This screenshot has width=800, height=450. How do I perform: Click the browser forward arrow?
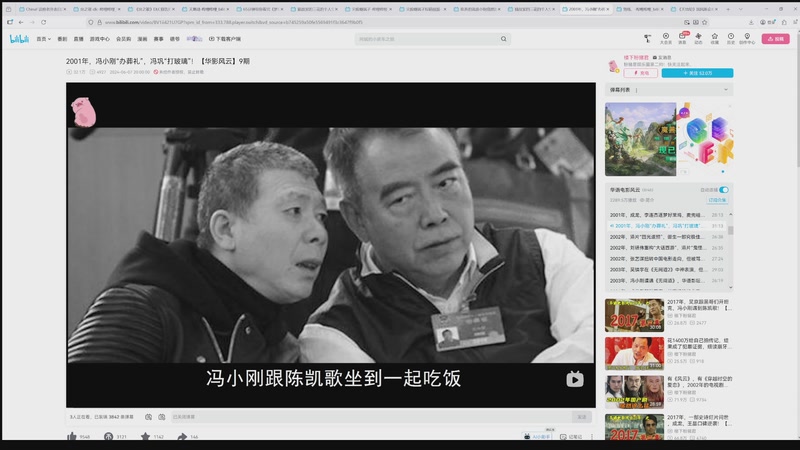coord(32,22)
